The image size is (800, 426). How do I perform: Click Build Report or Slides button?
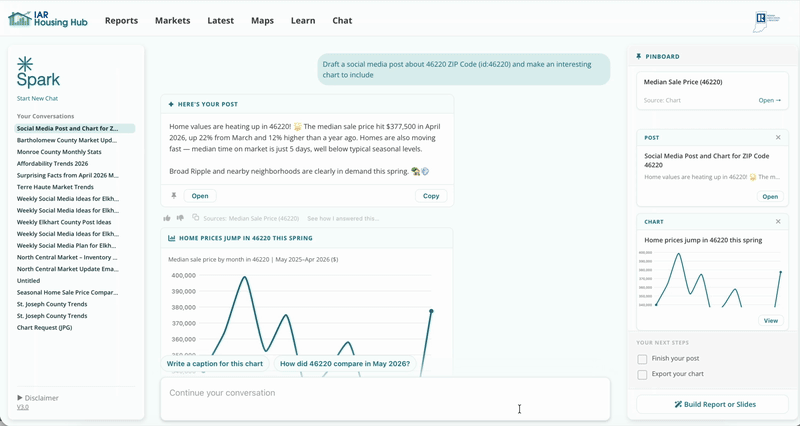[x=712, y=405]
